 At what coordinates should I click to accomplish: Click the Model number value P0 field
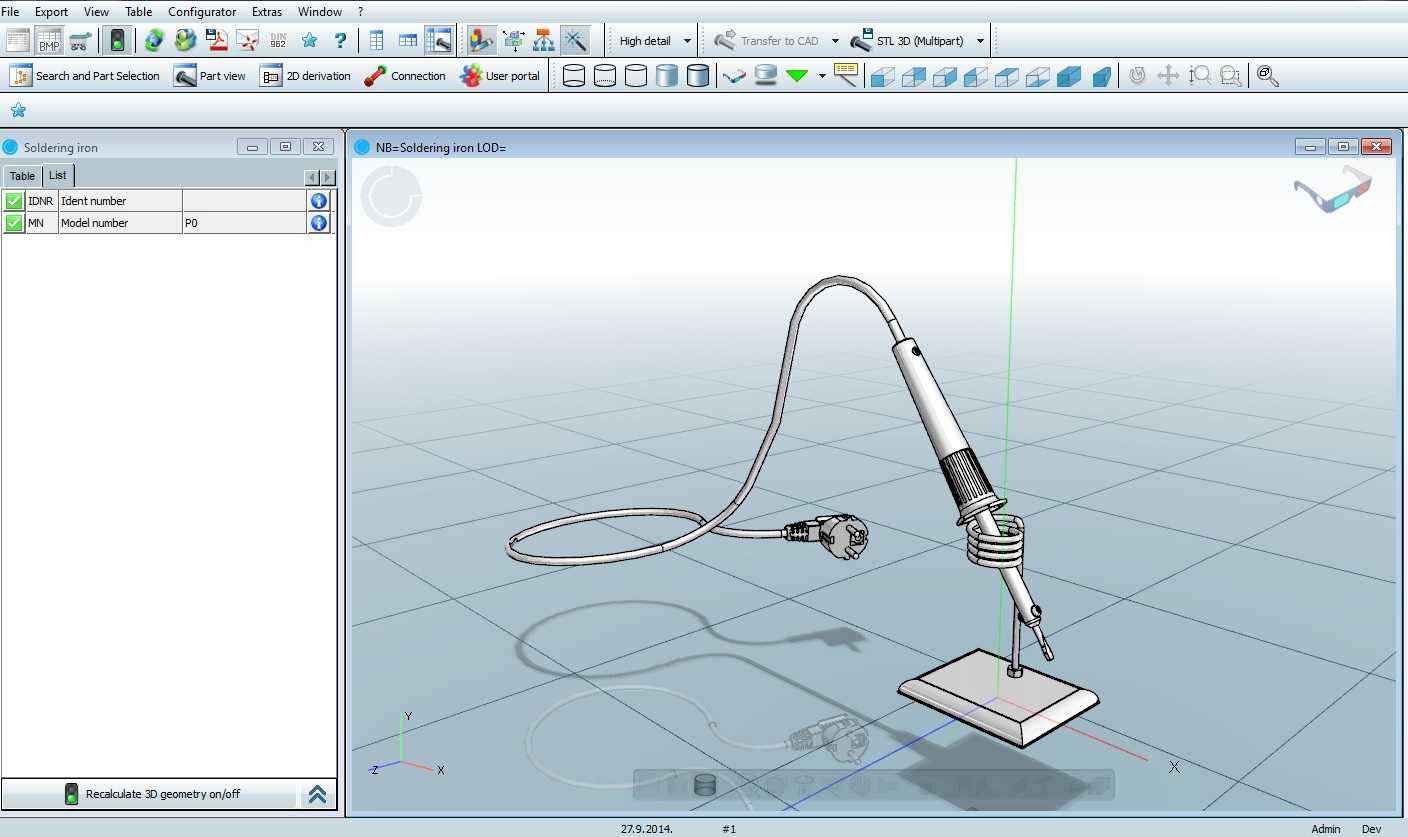pyautogui.click(x=244, y=223)
